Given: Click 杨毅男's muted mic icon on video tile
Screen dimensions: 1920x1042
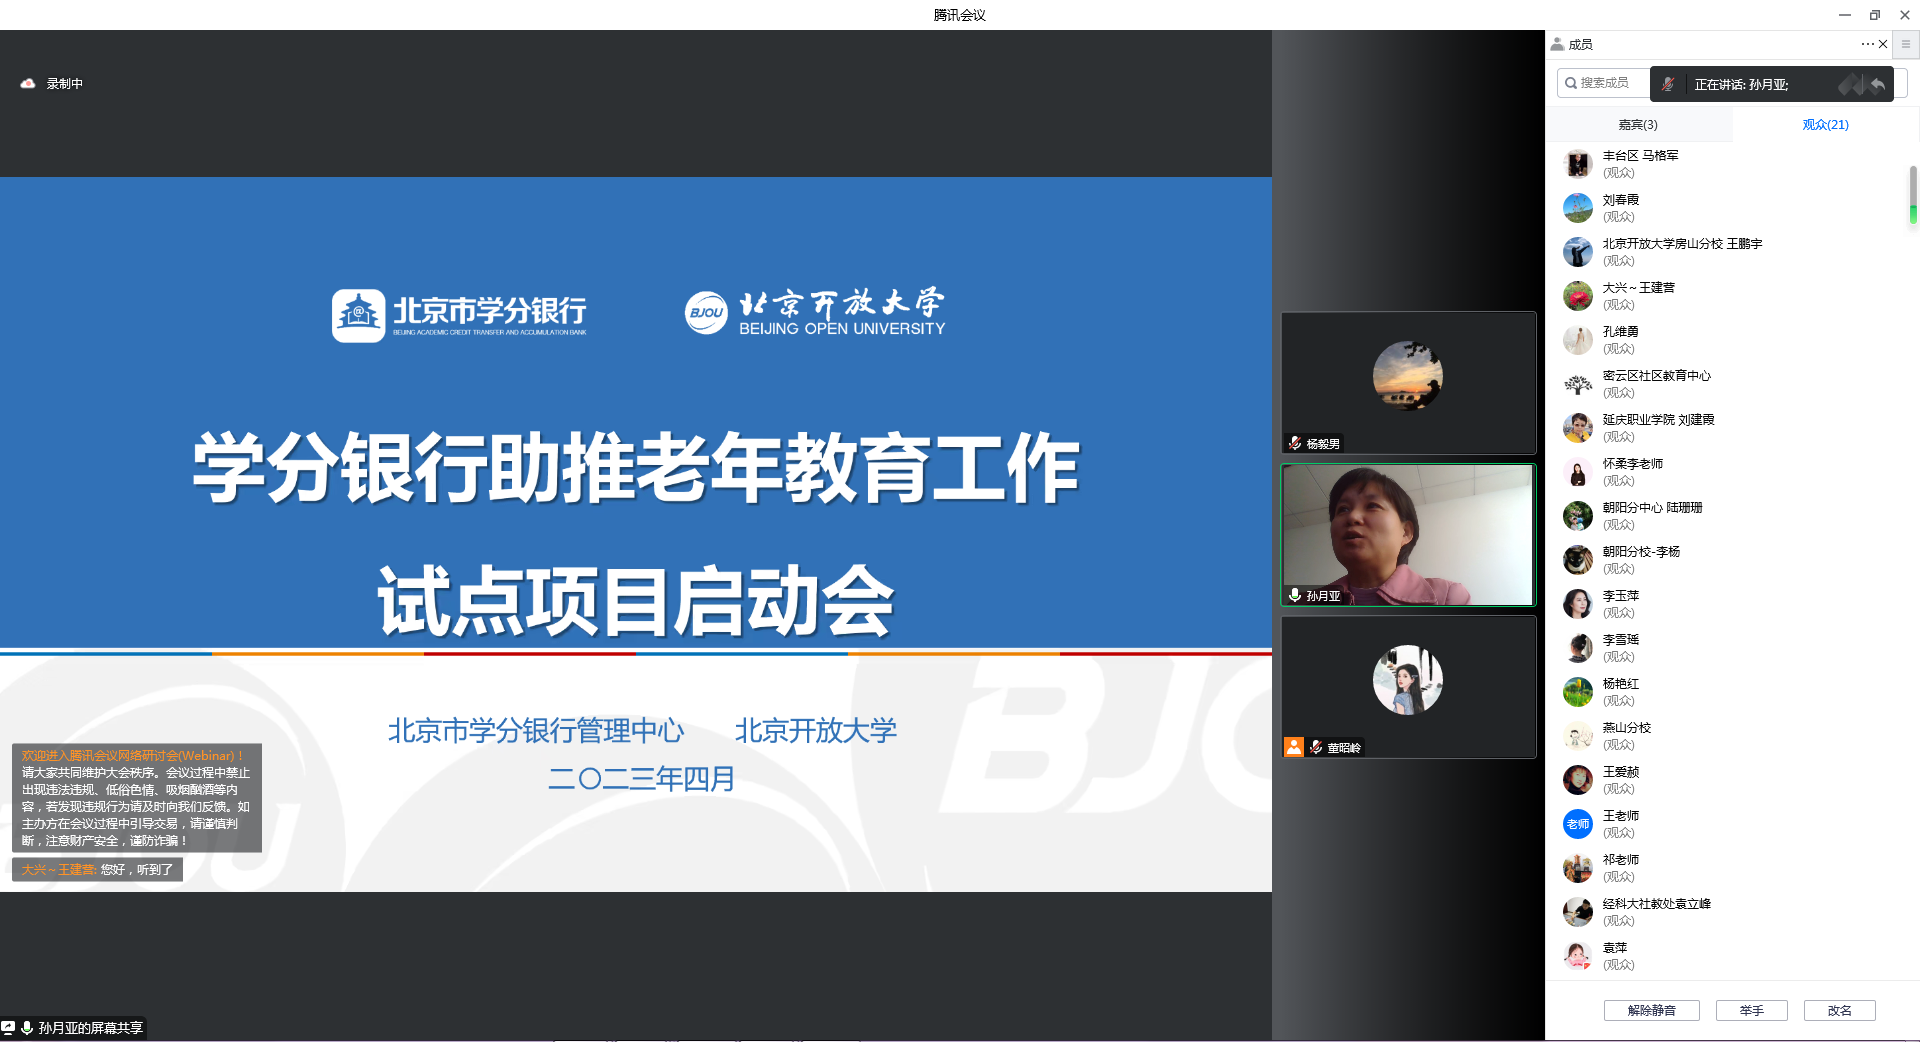Looking at the screenshot, I should (x=1295, y=443).
